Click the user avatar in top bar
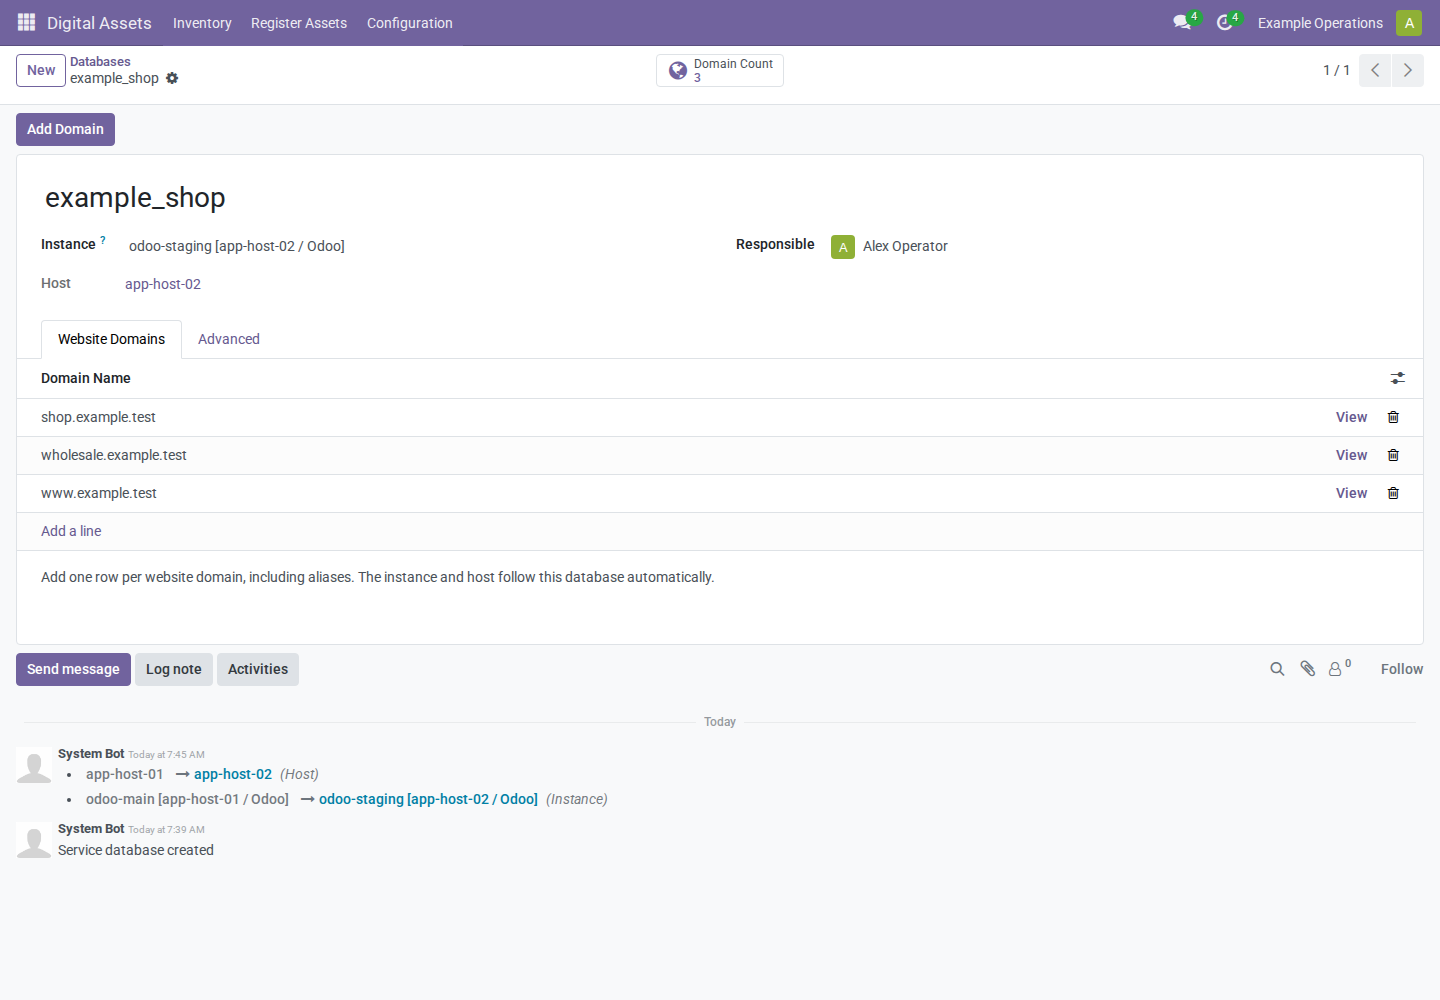Screen dimensions: 1440x1000 click(1409, 22)
